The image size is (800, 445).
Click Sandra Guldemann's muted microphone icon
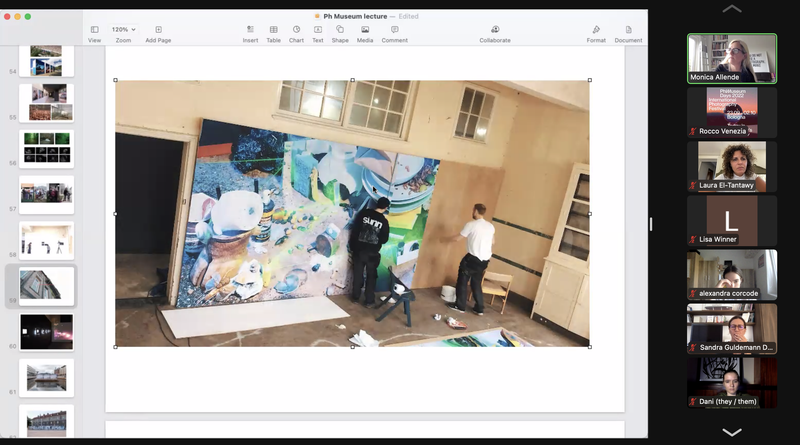coord(693,348)
